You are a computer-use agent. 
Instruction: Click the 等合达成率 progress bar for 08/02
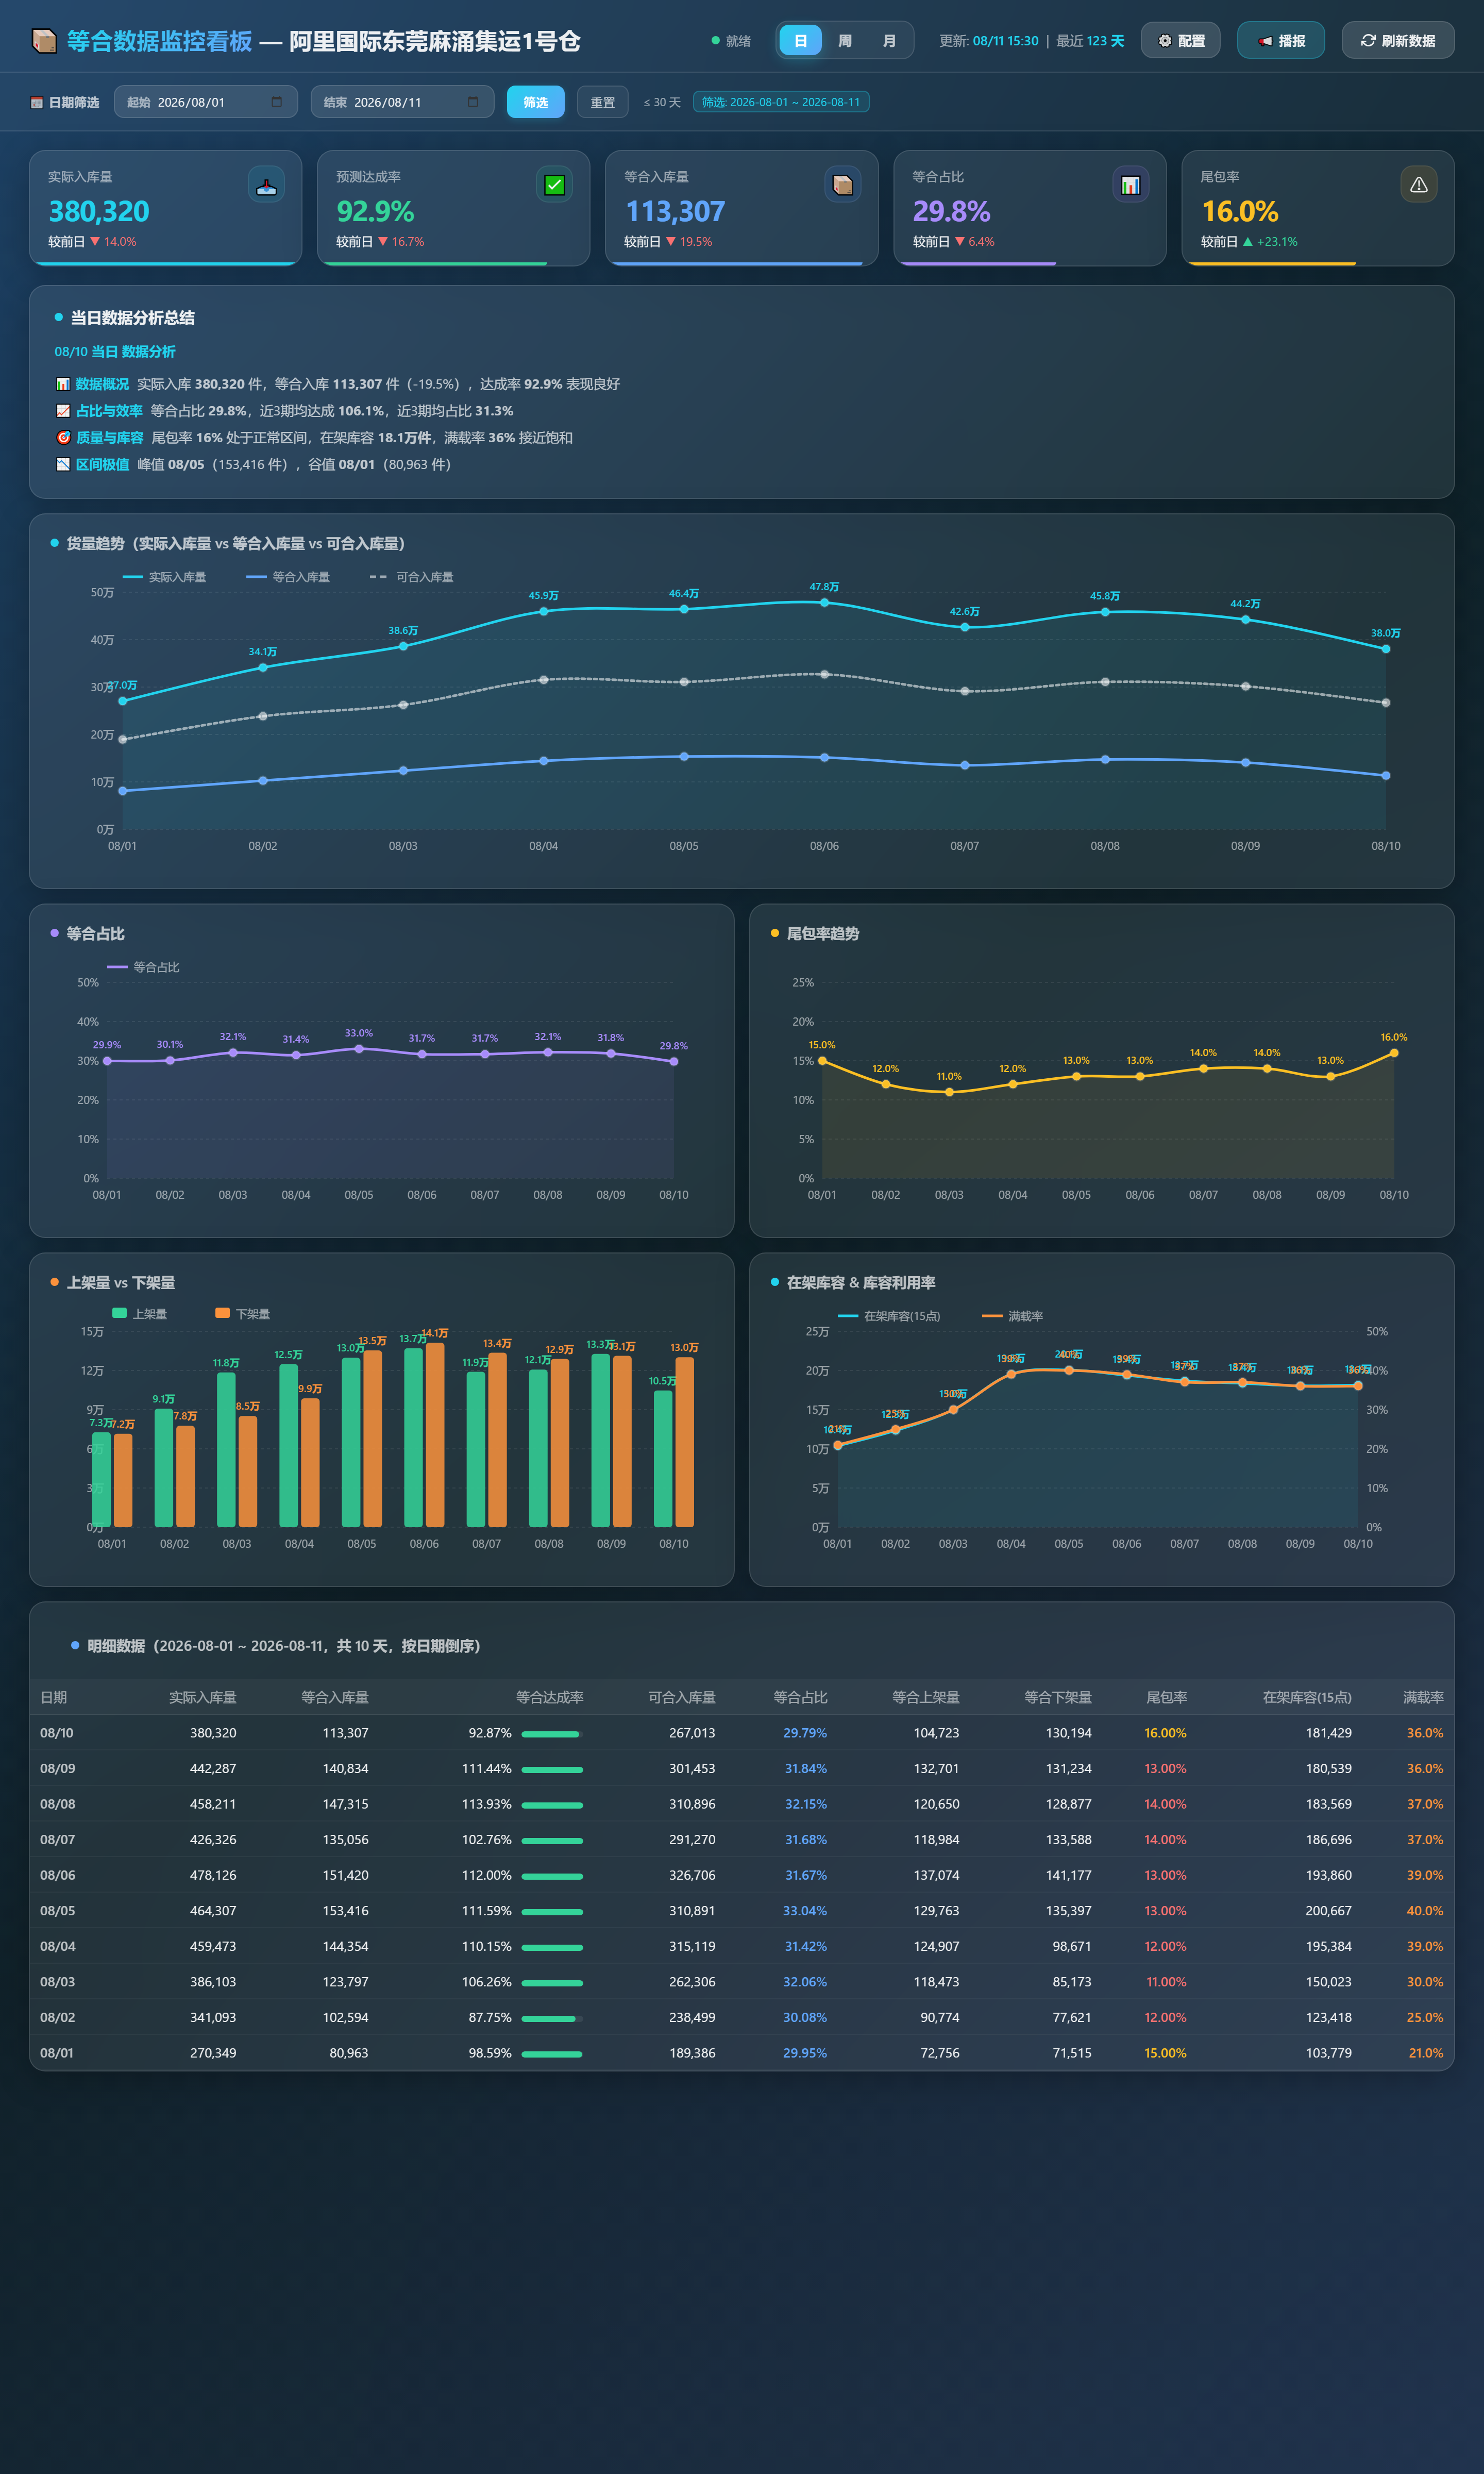[552, 2018]
